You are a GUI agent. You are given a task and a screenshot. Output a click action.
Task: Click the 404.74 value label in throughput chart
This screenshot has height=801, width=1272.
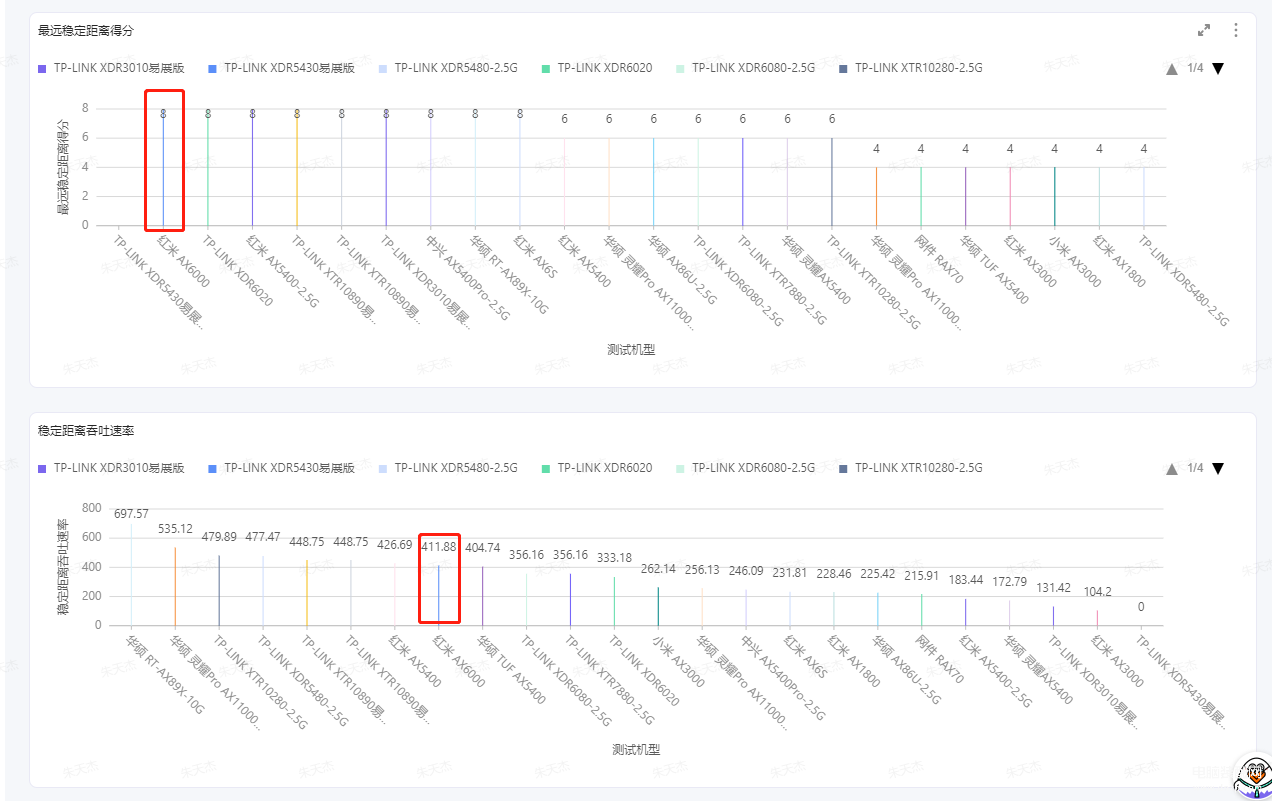click(x=482, y=548)
